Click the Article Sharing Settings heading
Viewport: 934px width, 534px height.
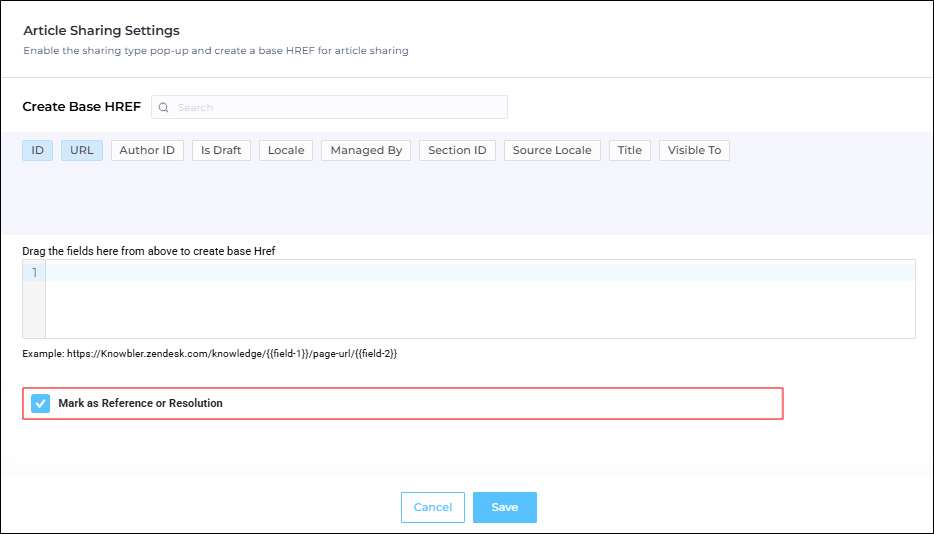coord(101,30)
